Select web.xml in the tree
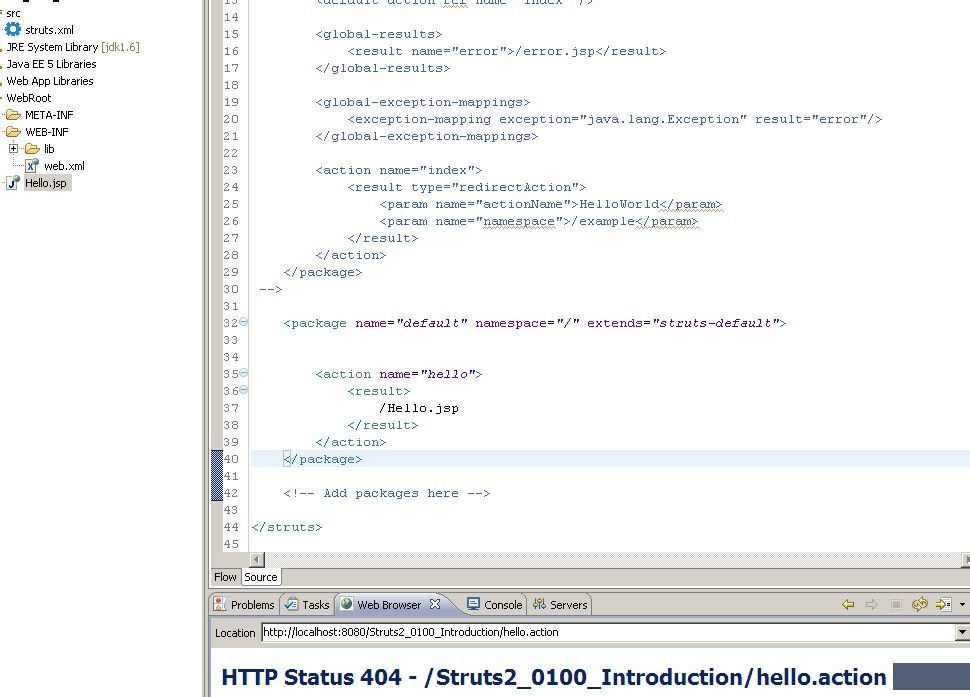Image resolution: width=970 pixels, height=697 pixels. click(64, 166)
